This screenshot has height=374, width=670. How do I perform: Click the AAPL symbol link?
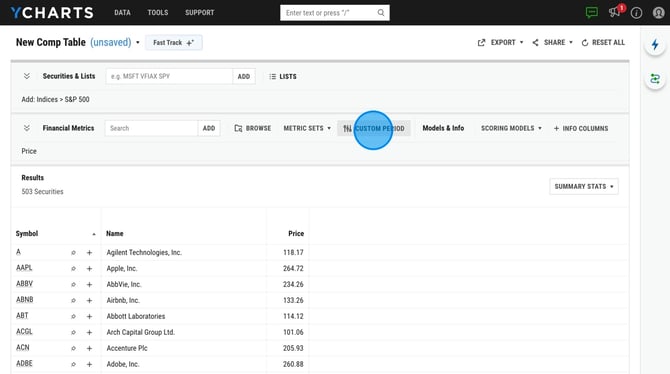(x=24, y=268)
